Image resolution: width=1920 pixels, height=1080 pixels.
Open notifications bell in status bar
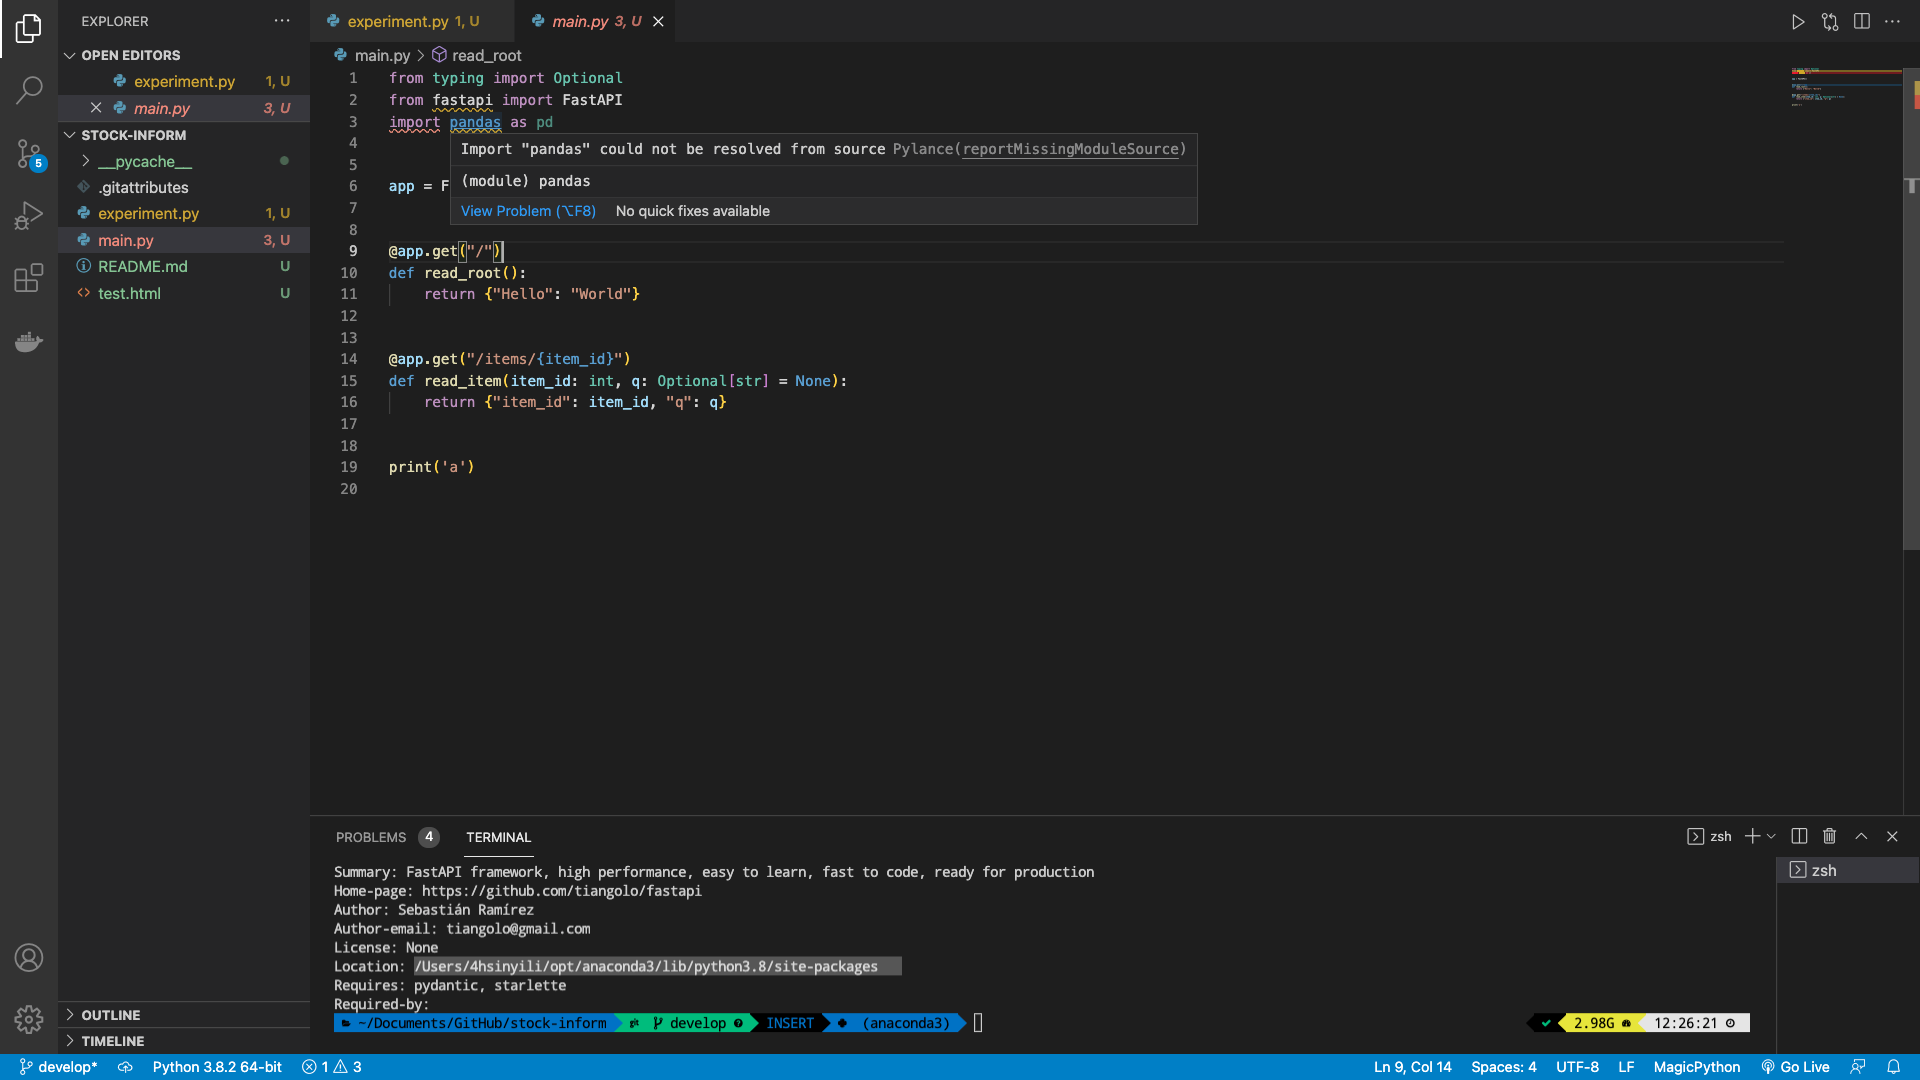click(x=1894, y=1067)
